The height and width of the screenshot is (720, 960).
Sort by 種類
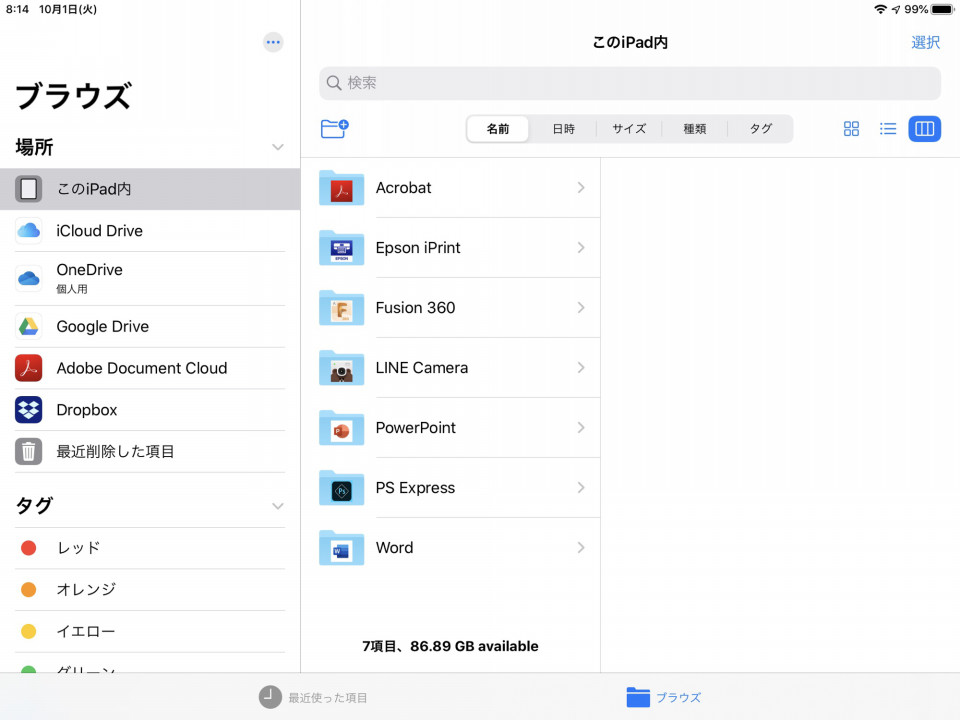694,129
